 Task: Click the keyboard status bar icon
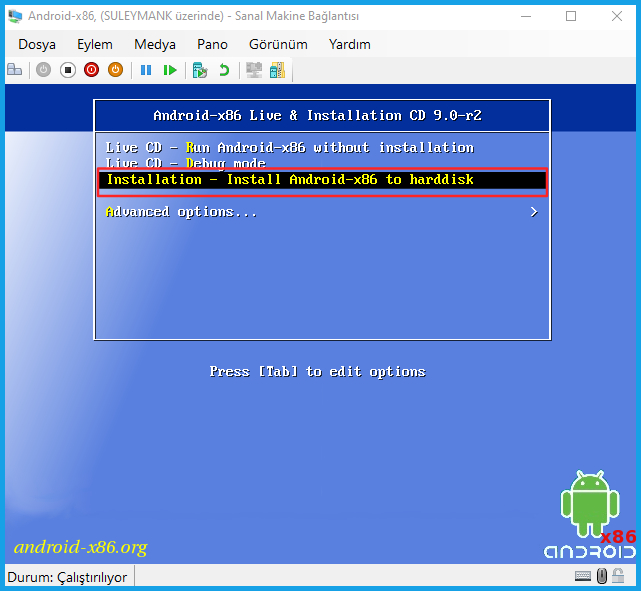coord(583,576)
